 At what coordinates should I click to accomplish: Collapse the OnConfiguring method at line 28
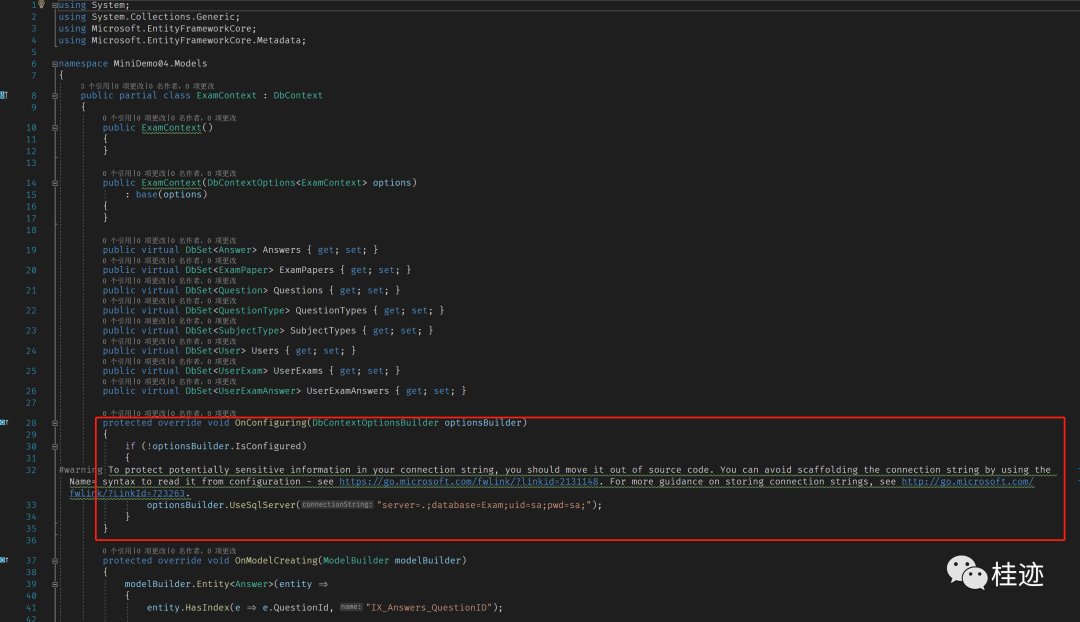pos(55,423)
